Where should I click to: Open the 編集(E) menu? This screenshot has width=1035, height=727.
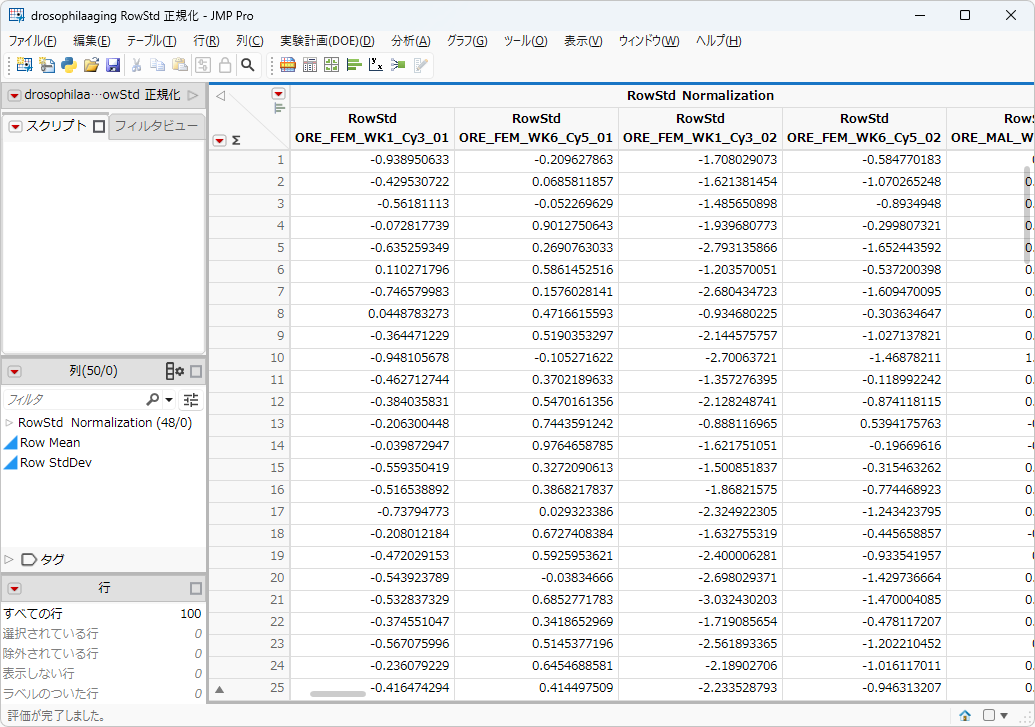[92, 41]
